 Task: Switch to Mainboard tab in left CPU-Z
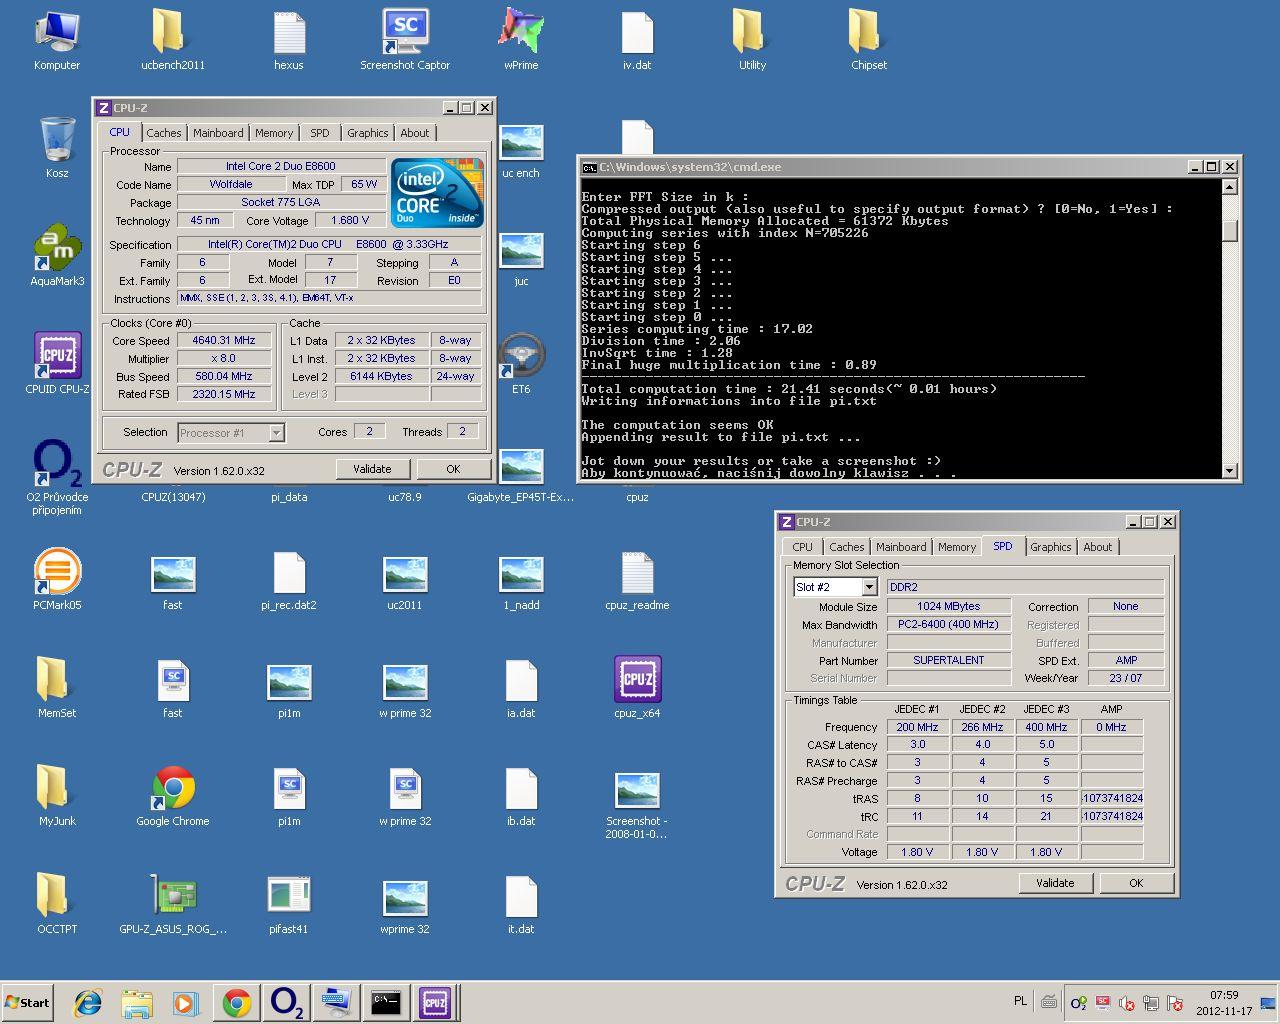(218, 133)
